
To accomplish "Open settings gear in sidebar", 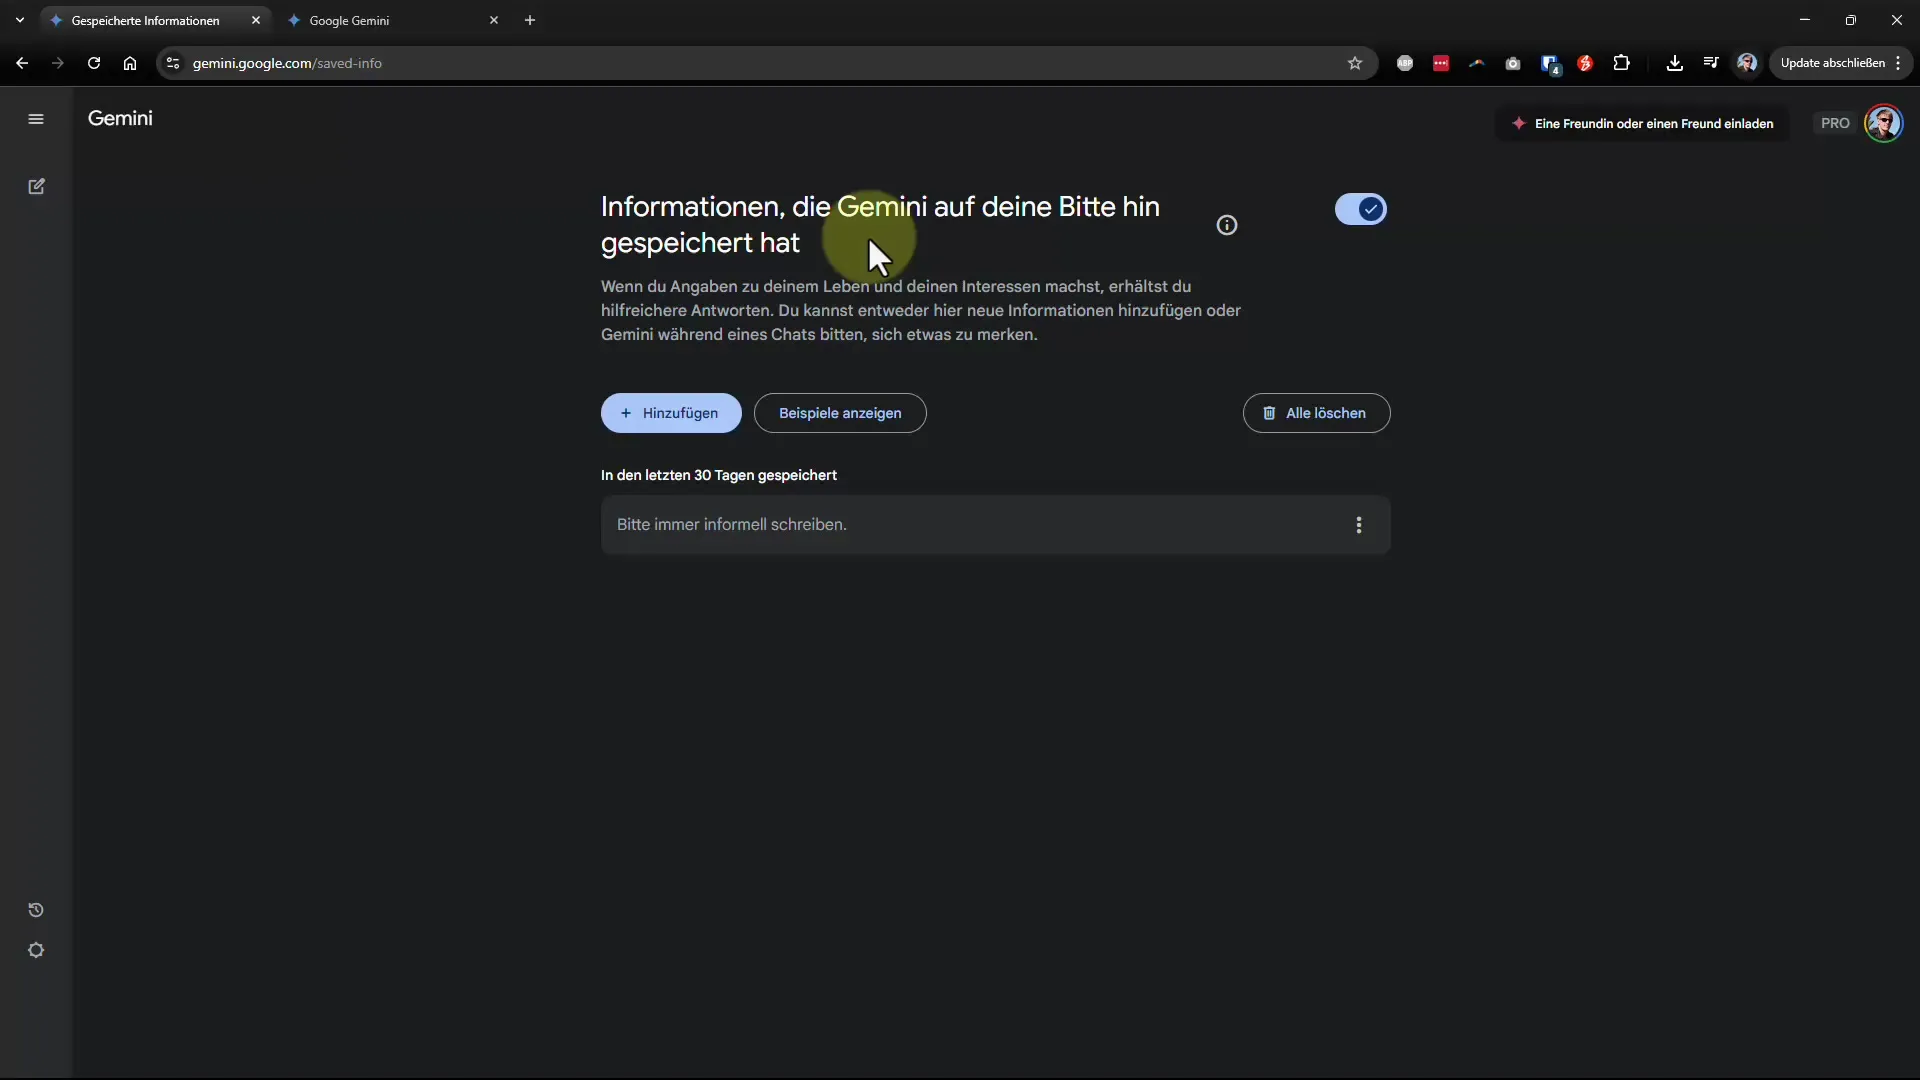I will [x=36, y=950].
